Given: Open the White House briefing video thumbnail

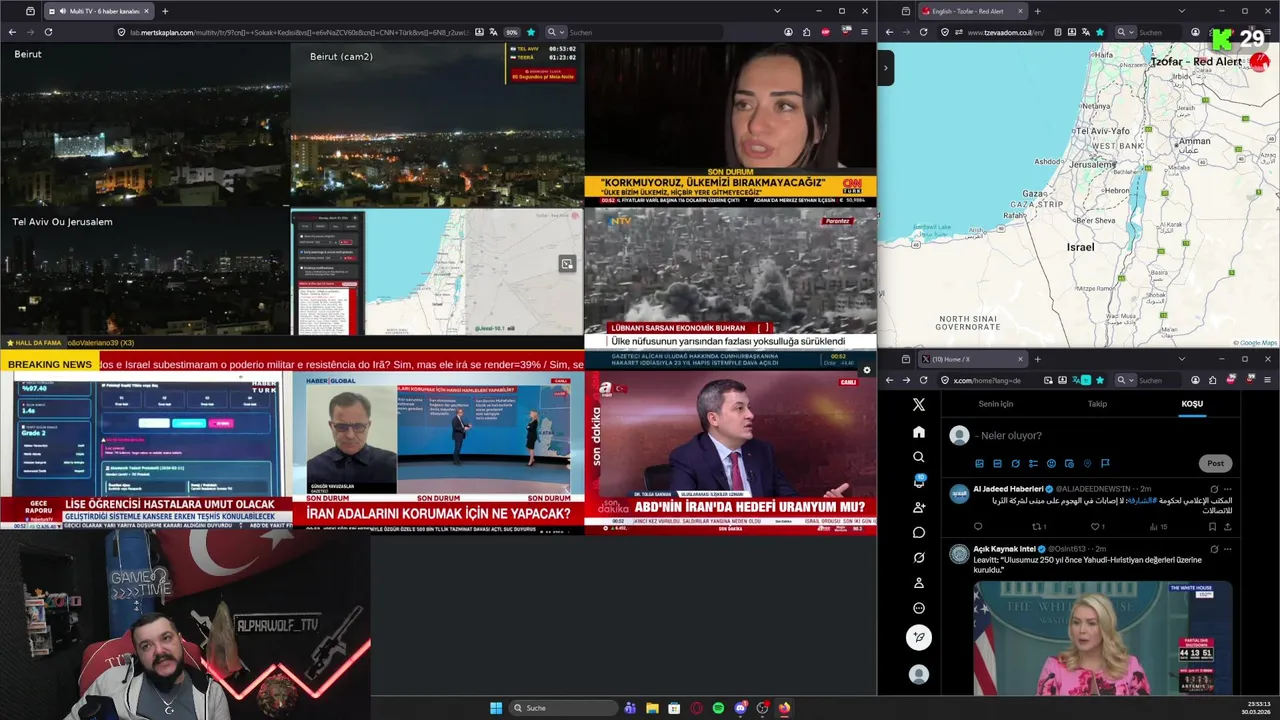Looking at the screenshot, I should 1103,638.
